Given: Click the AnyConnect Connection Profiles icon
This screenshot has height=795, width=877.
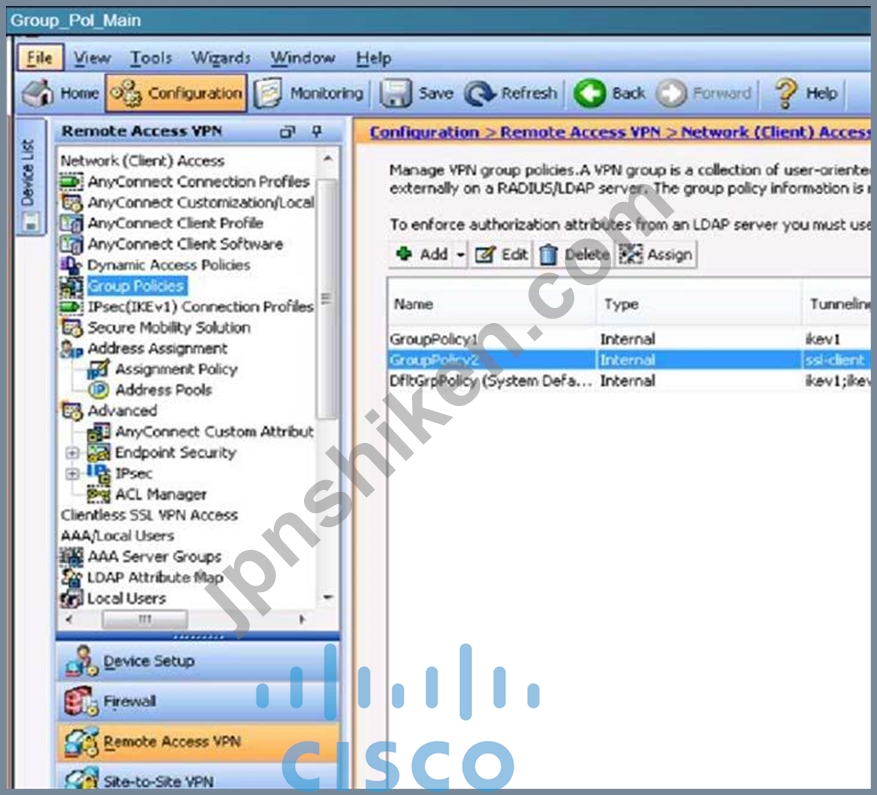Looking at the screenshot, I should (x=71, y=182).
